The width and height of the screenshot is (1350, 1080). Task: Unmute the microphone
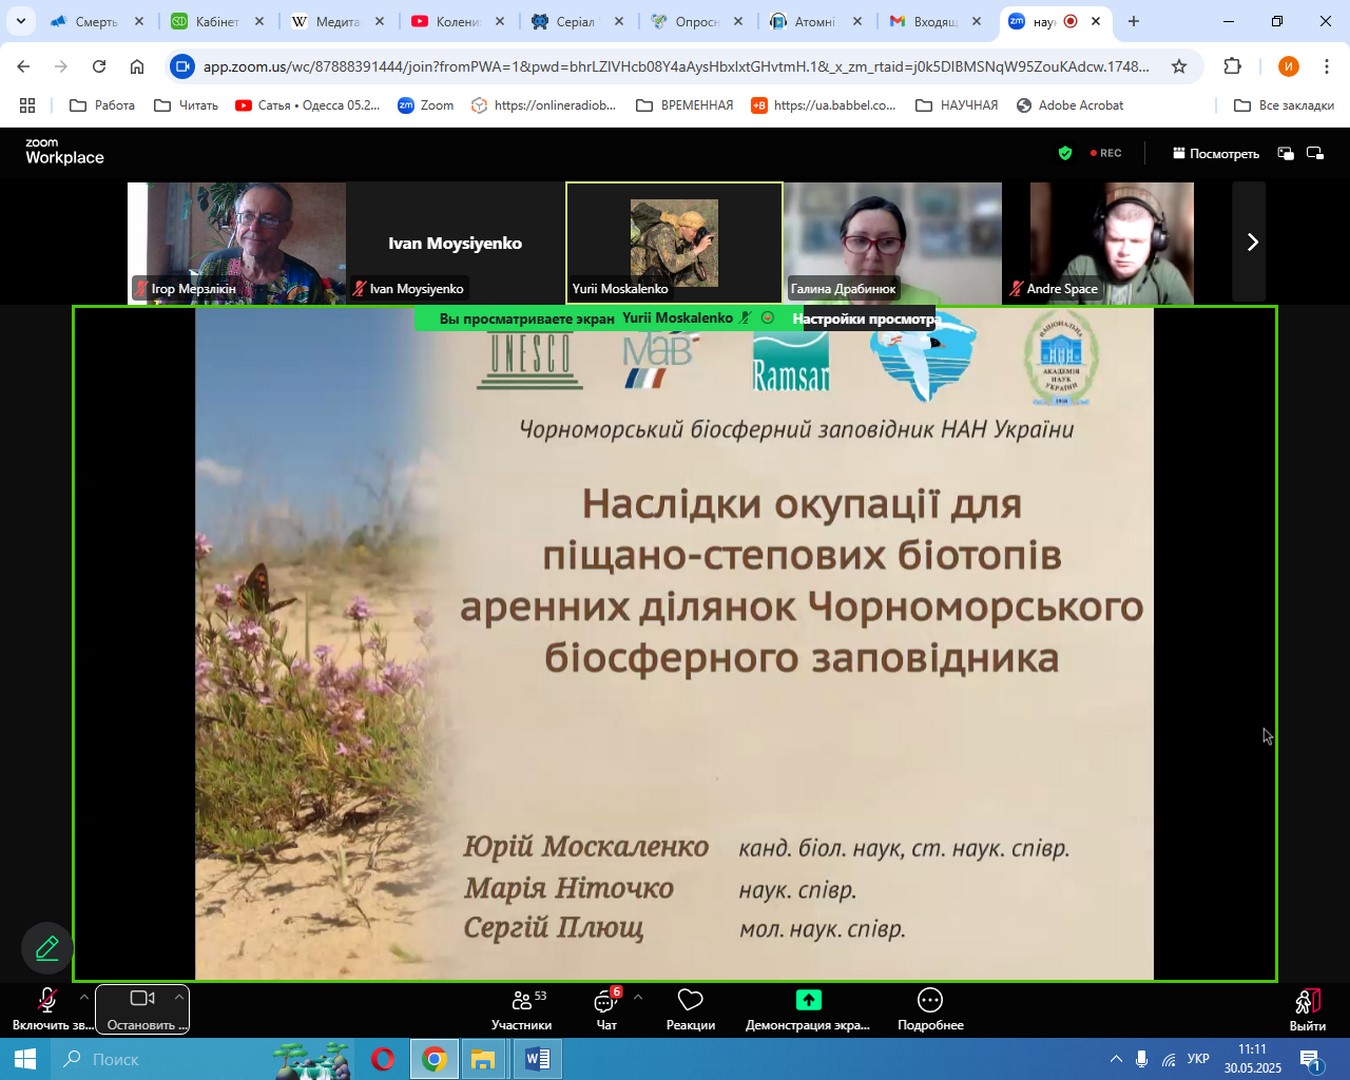click(46, 1010)
